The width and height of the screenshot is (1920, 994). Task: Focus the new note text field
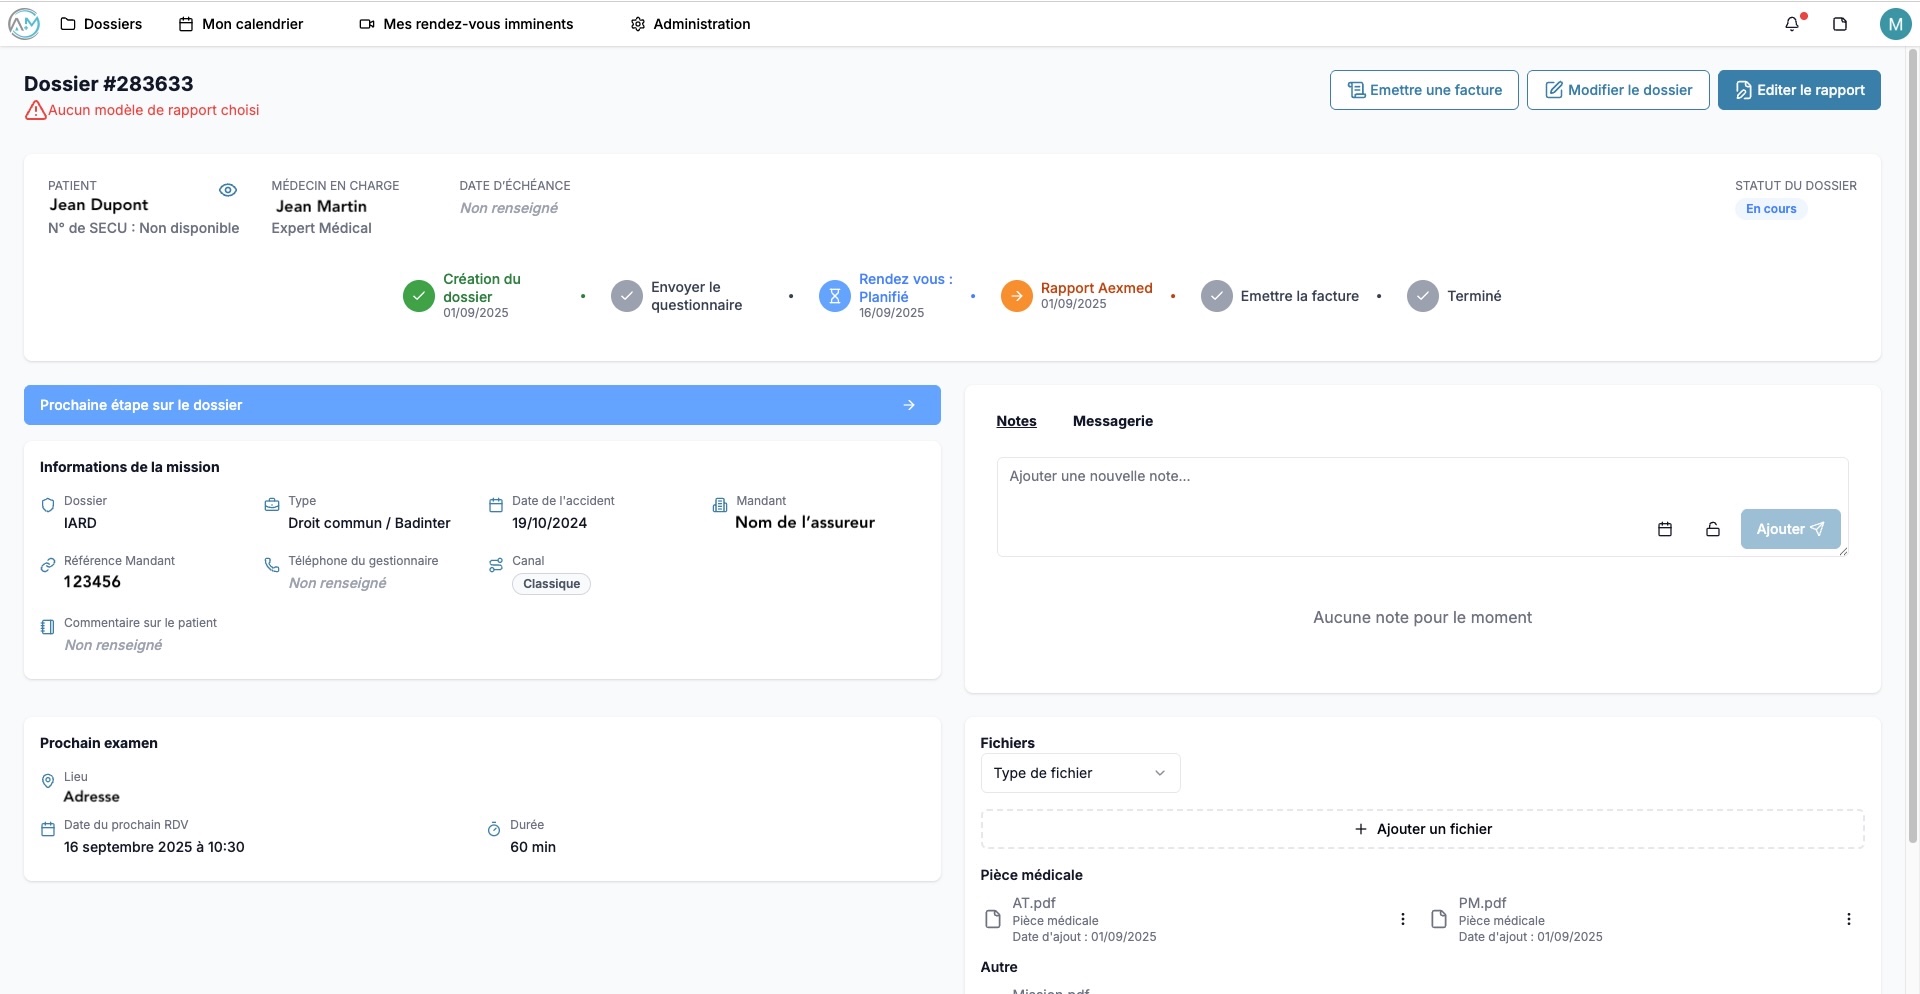tap(1320, 490)
